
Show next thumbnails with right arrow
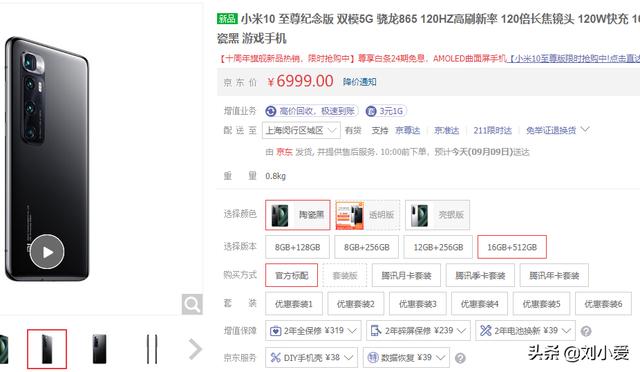coord(195,349)
